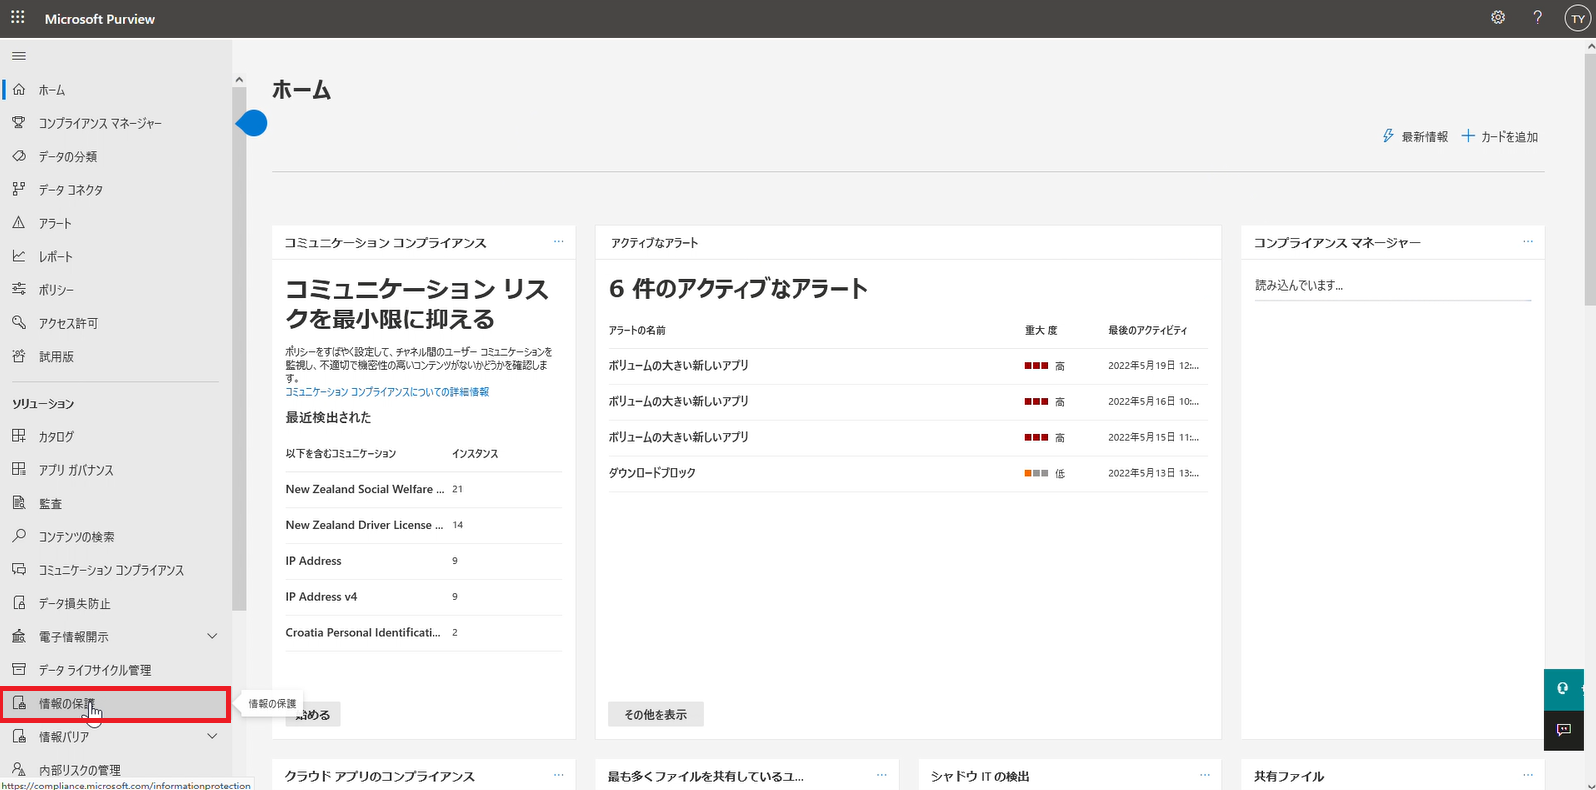Expand the 電子情報開示 chevron

pos(212,636)
